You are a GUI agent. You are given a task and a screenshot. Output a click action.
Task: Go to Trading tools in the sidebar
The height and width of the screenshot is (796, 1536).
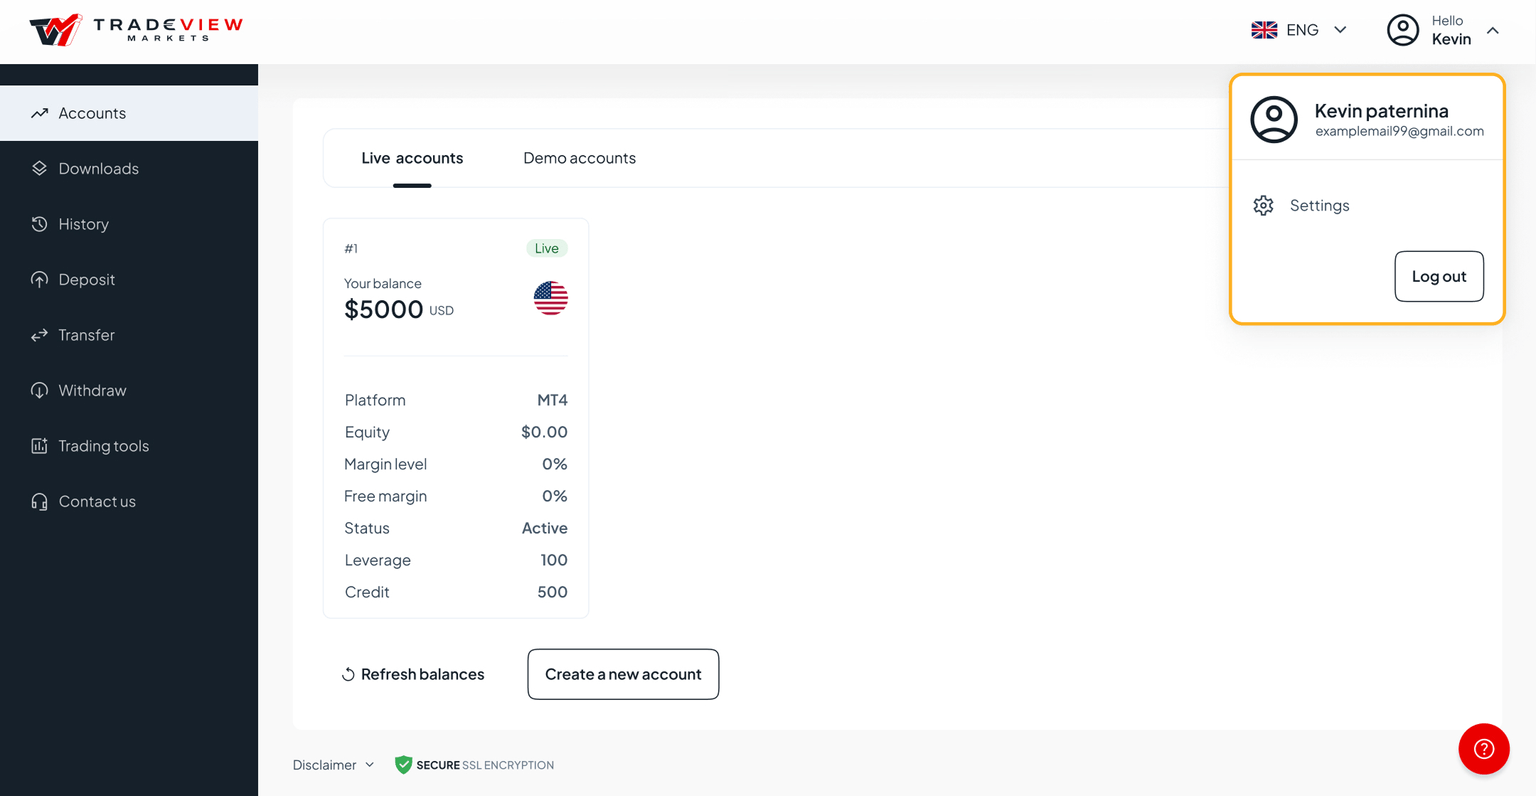[103, 446]
